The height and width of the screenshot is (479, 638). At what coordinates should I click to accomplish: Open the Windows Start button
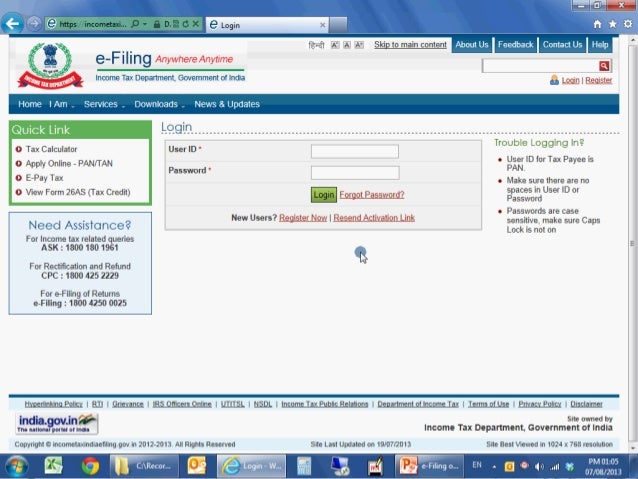coord(16,466)
